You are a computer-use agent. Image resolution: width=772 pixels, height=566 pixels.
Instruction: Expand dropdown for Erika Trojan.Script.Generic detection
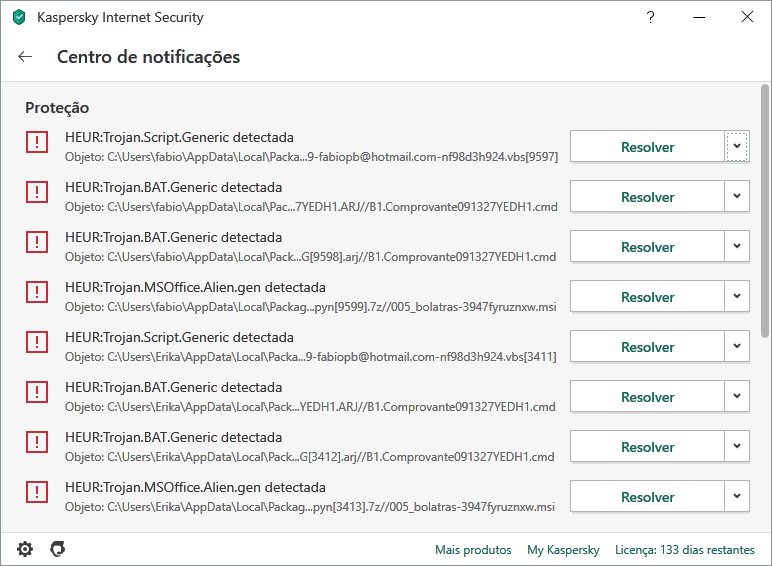(x=737, y=347)
